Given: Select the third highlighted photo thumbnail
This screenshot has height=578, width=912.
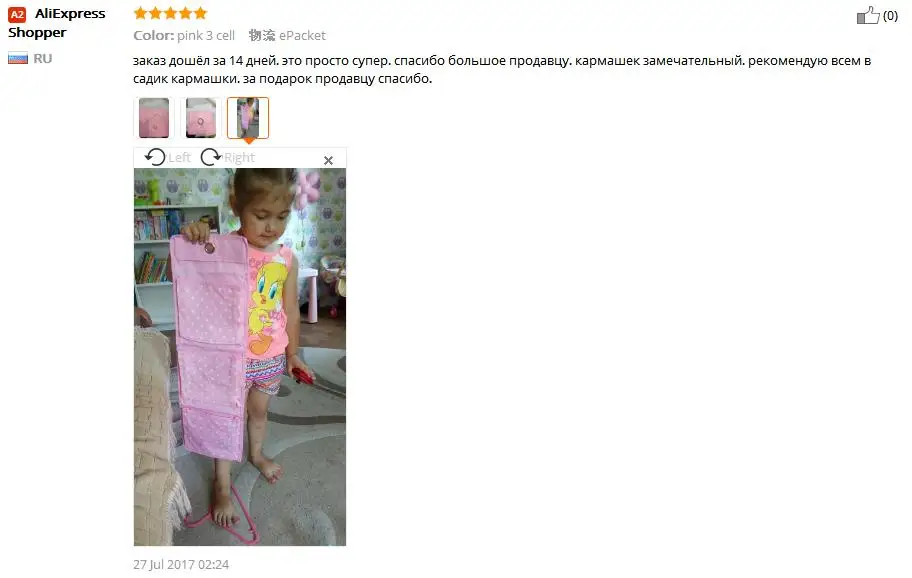Looking at the screenshot, I should point(248,117).
